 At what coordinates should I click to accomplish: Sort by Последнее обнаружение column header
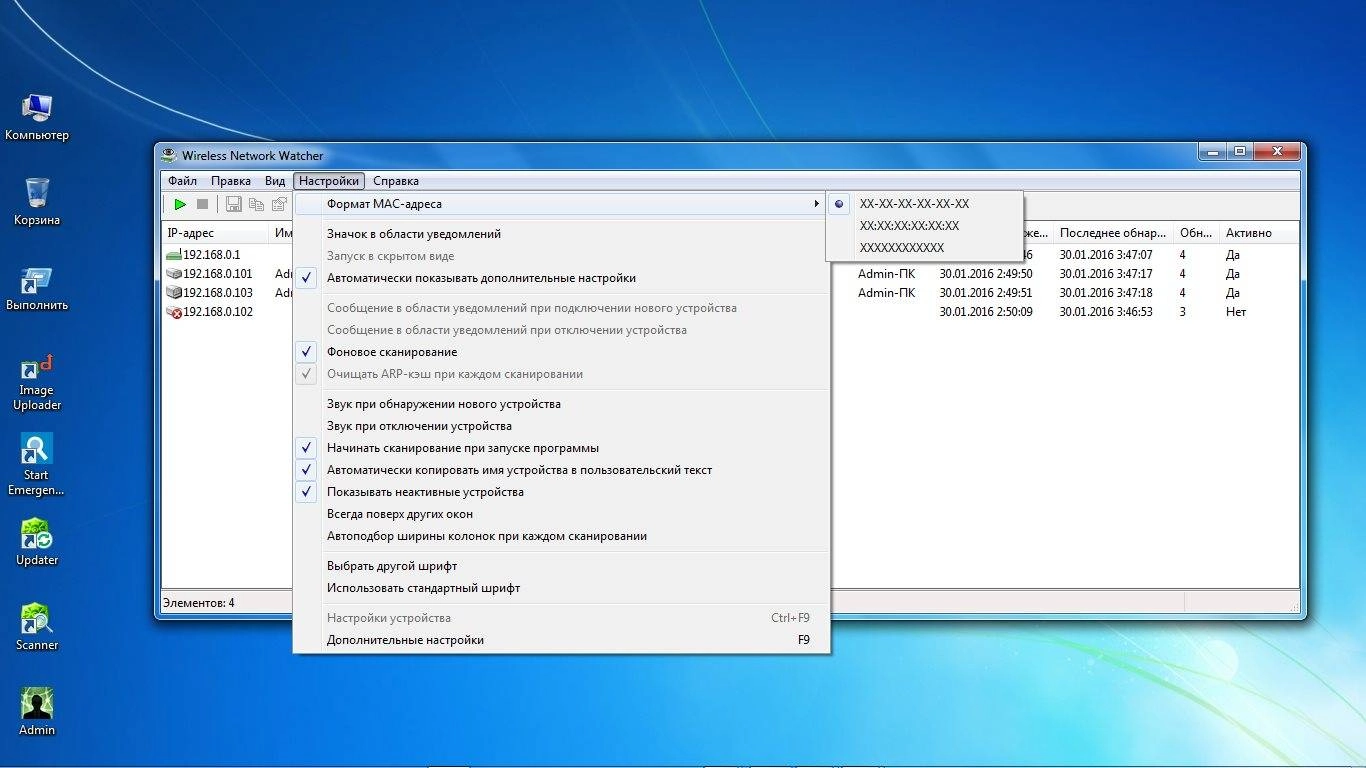[1114, 233]
